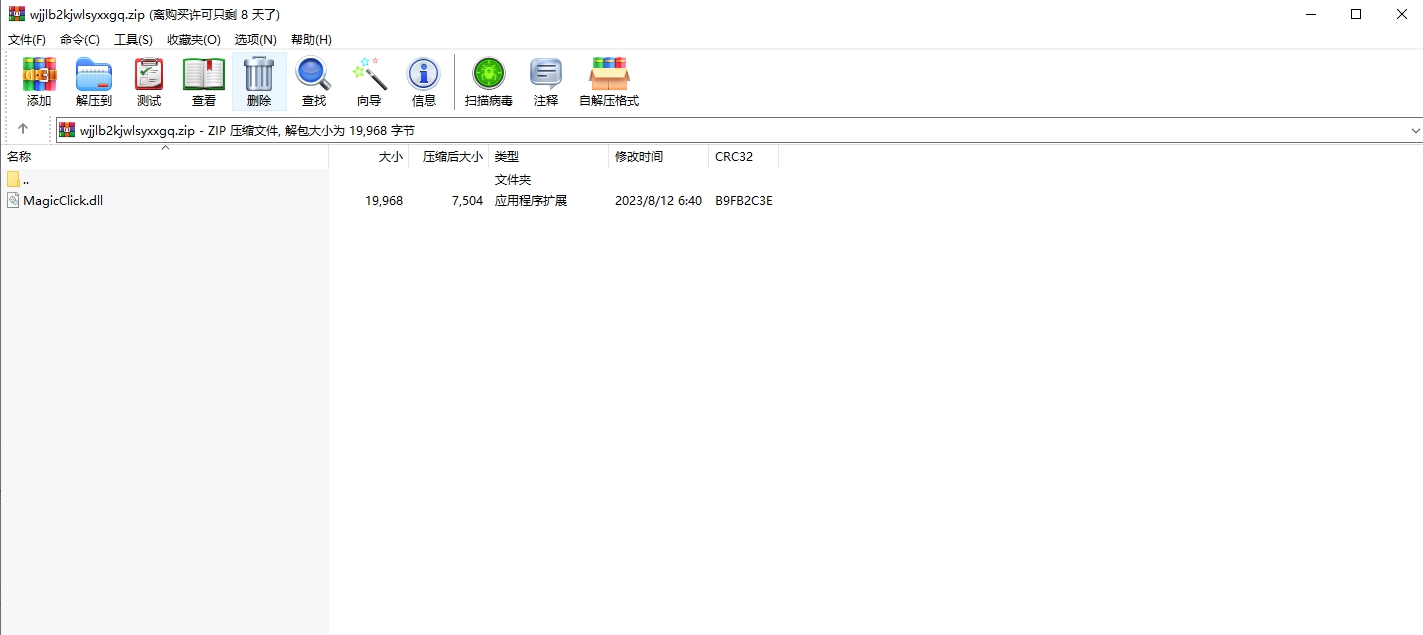Open the 文件(F) menu
This screenshot has height=635, width=1423.
[27, 39]
